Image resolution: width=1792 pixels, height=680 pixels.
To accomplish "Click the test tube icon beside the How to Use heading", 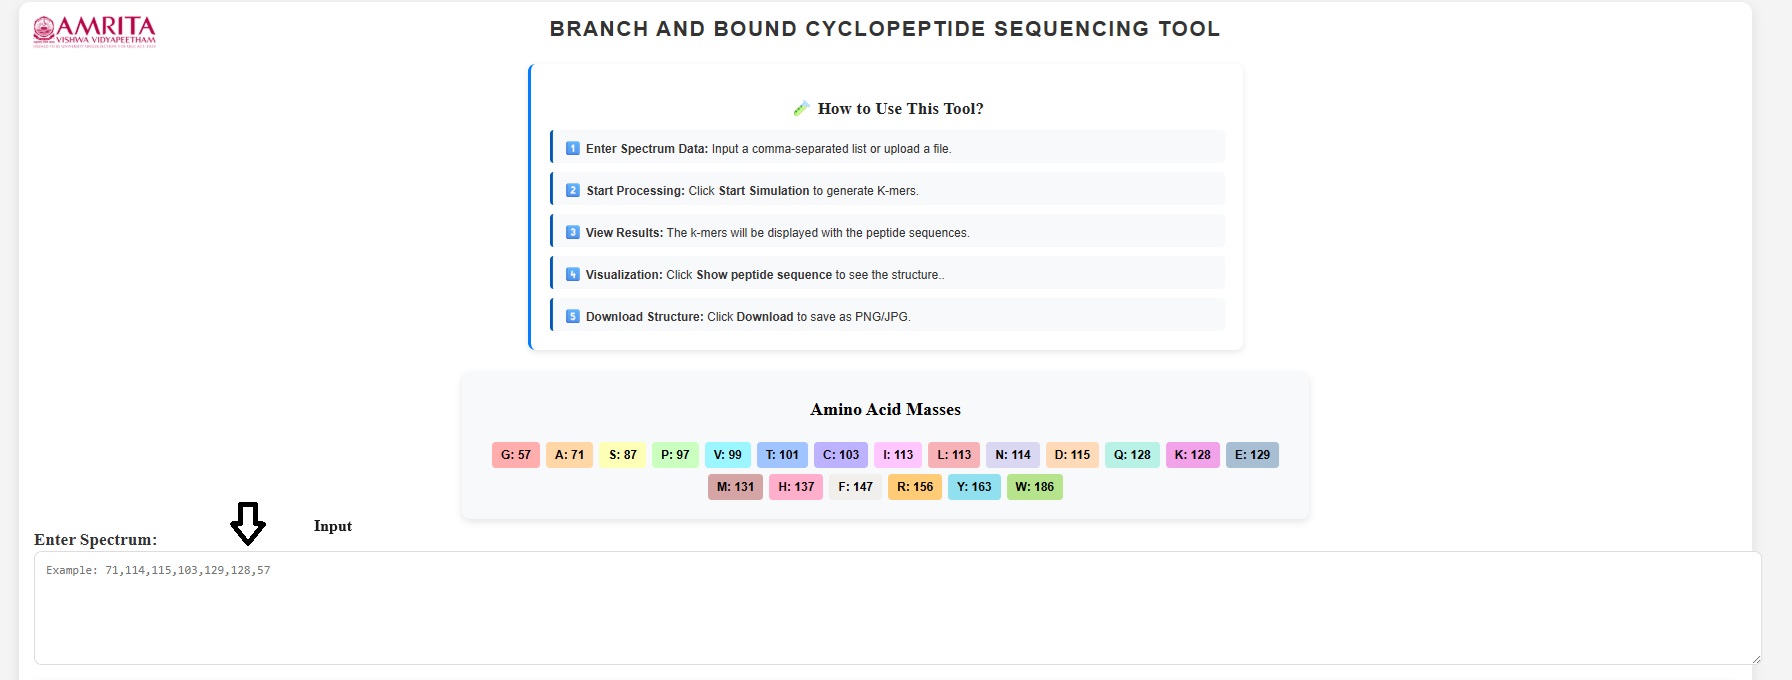I will pos(801,109).
